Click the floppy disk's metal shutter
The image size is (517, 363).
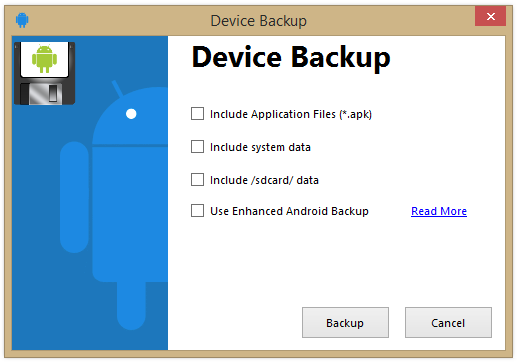46,94
